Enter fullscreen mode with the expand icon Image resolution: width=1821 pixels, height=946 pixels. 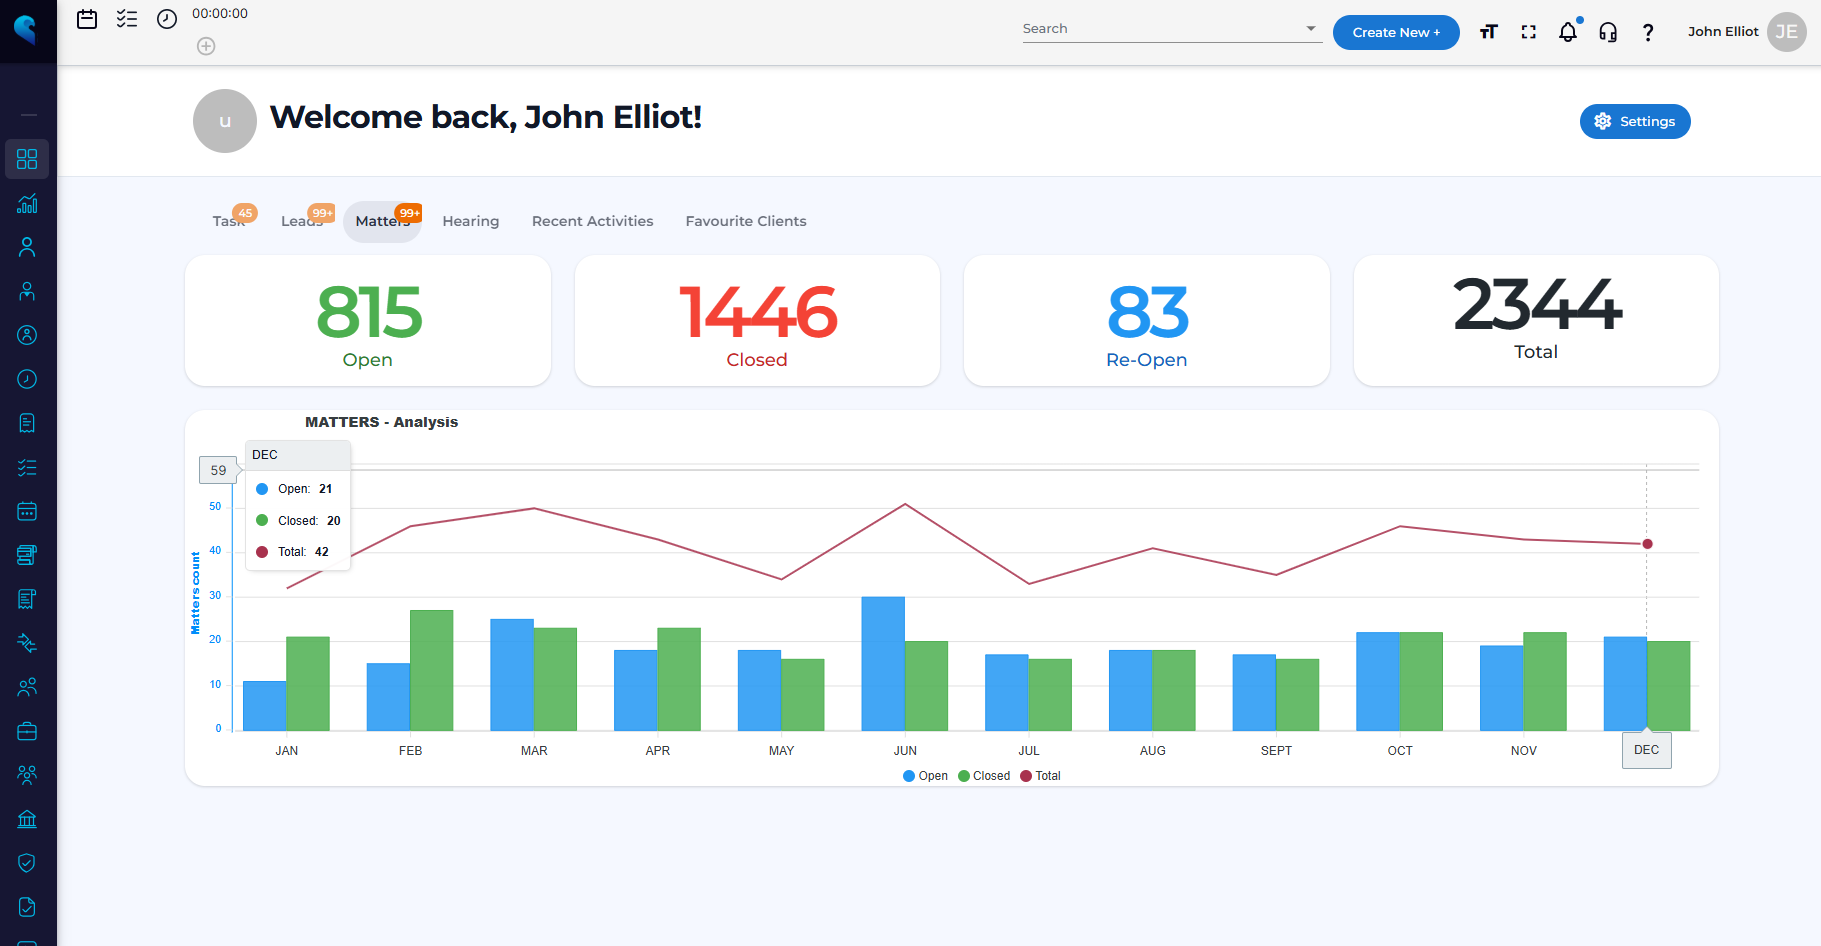(1528, 32)
